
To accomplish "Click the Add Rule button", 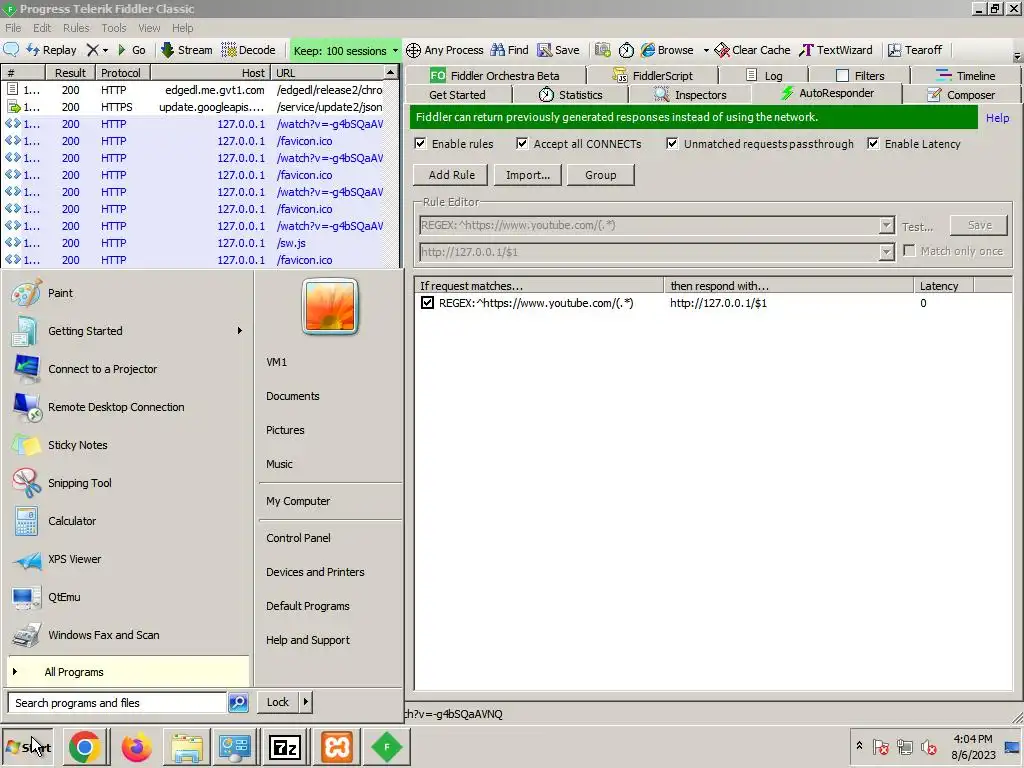I will pyautogui.click(x=451, y=175).
